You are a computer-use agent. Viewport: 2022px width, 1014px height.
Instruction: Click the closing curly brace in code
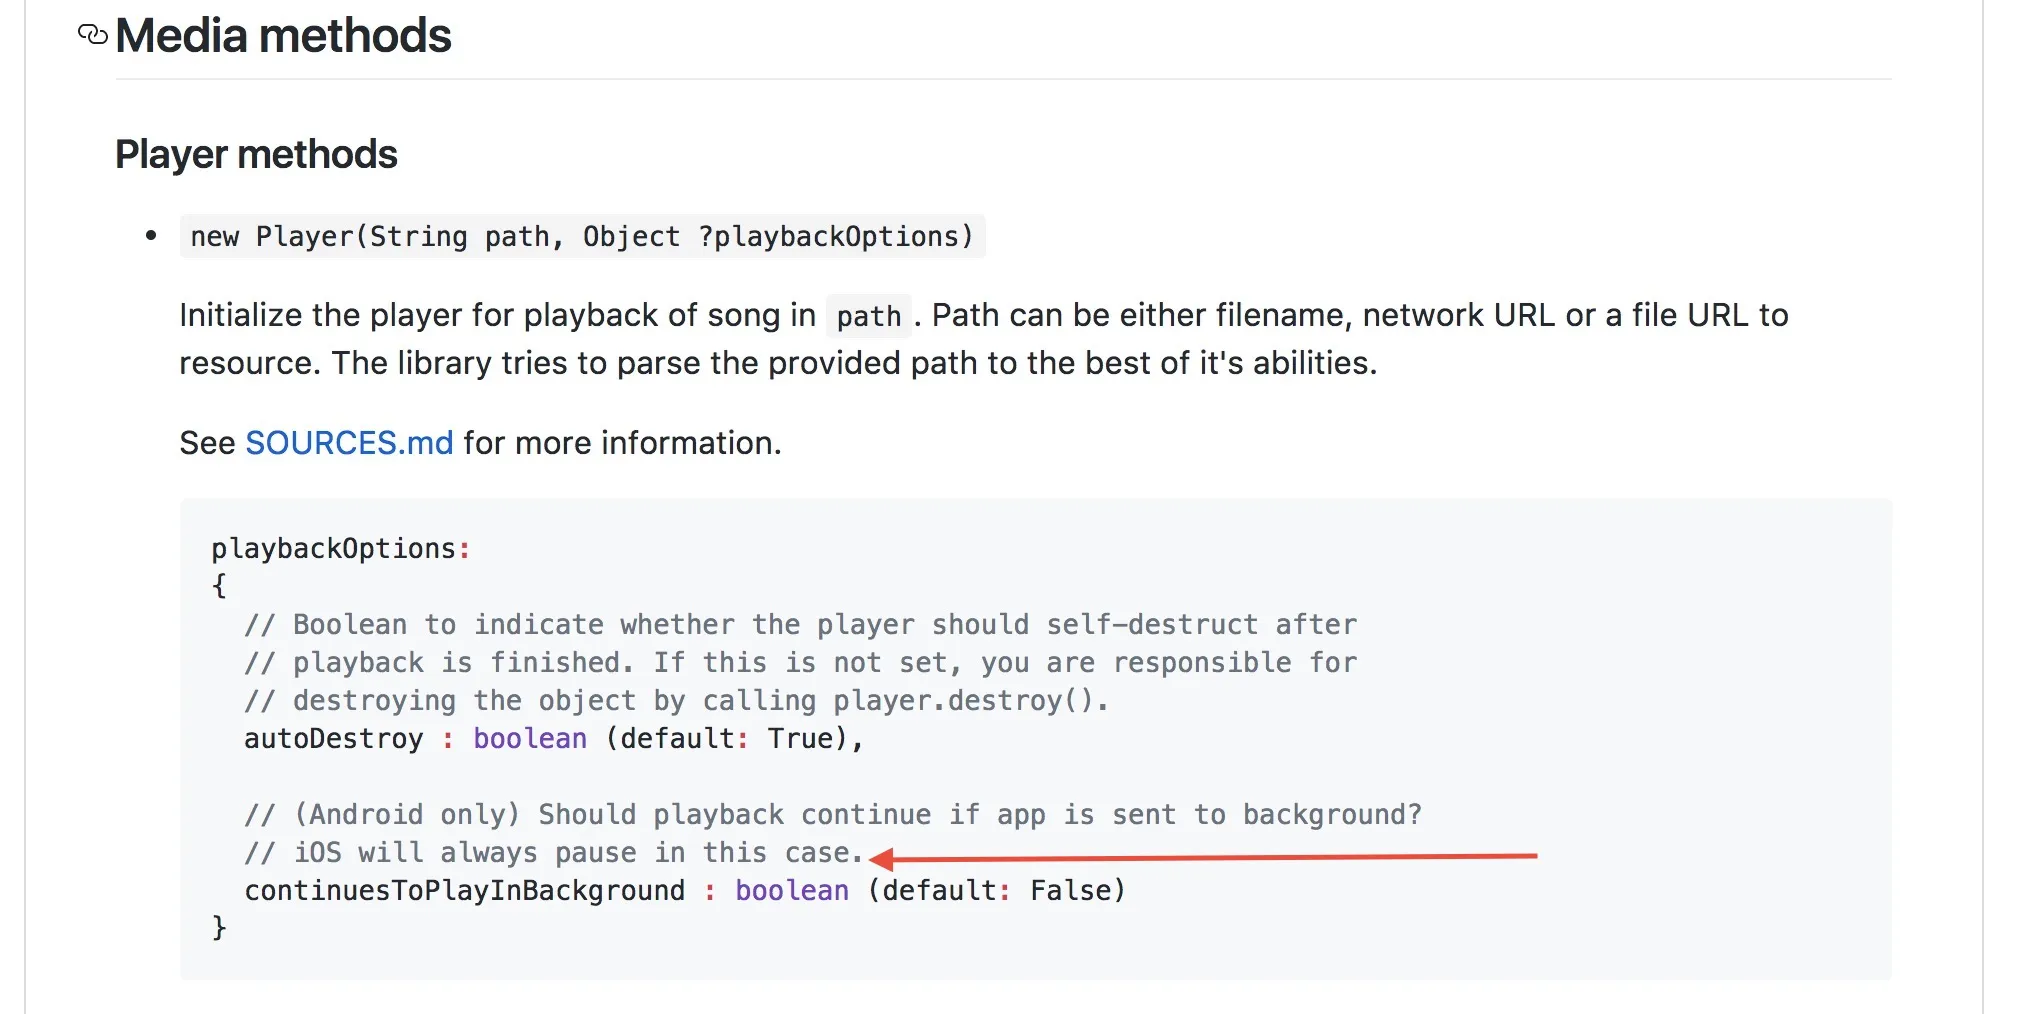219,928
